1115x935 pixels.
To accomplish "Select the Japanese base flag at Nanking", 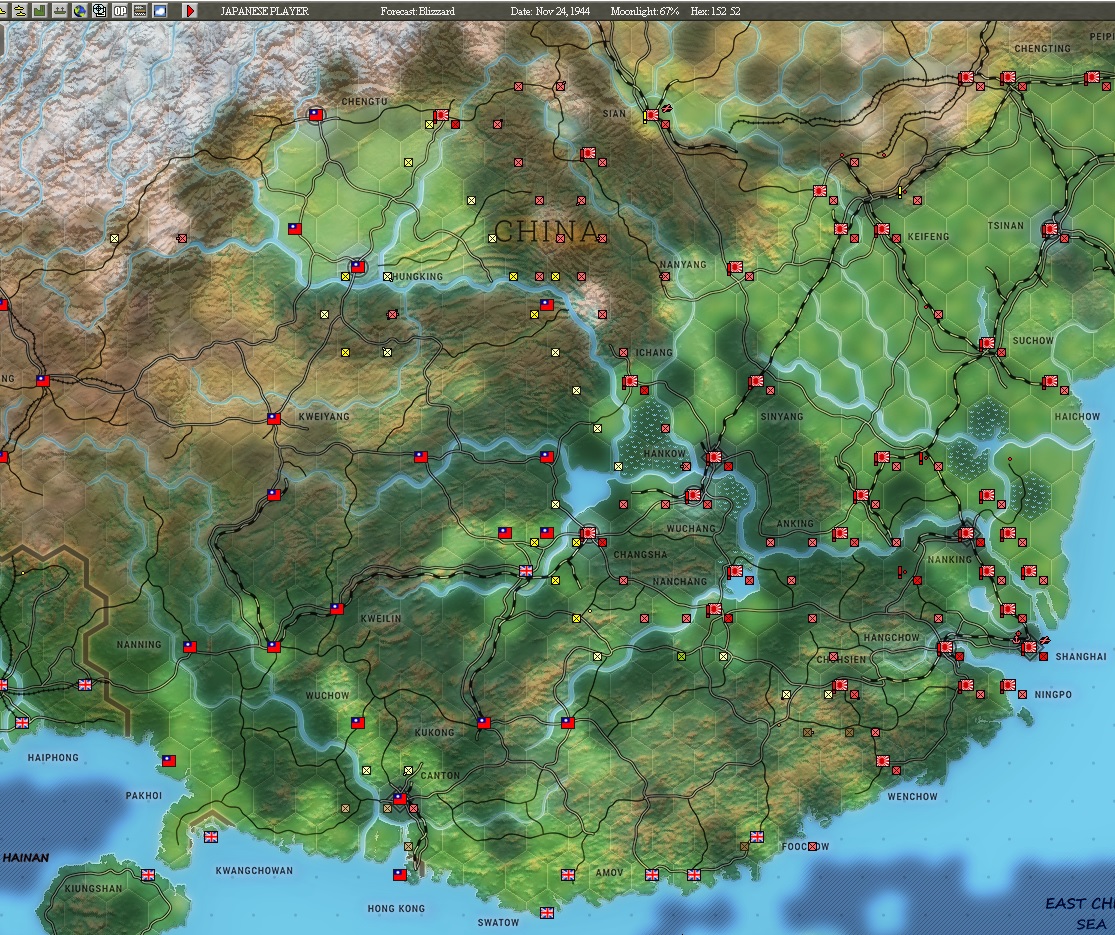I will click(966, 533).
